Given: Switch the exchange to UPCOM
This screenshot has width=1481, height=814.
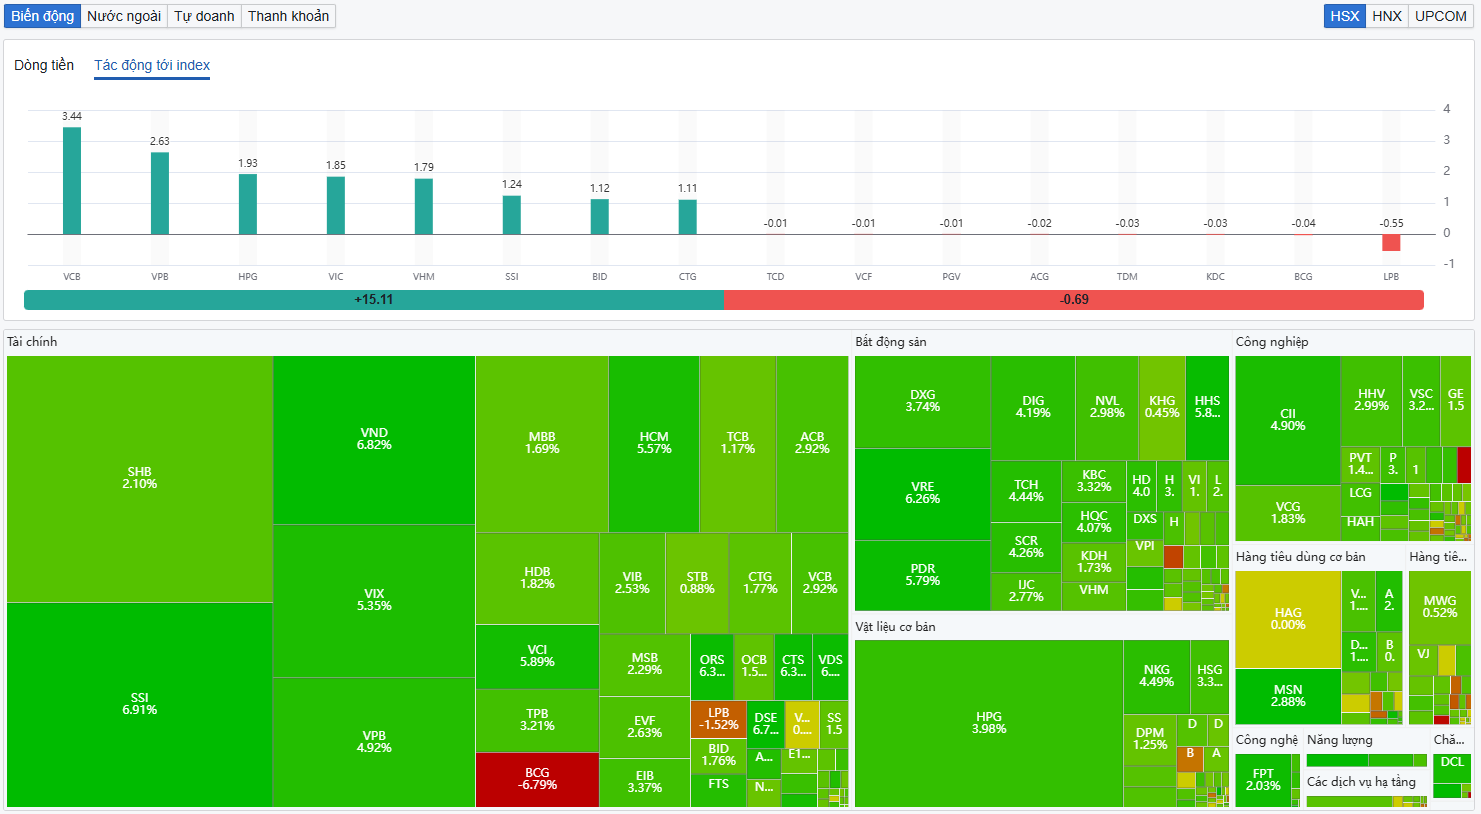Looking at the screenshot, I should pyautogui.click(x=1440, y=16).
